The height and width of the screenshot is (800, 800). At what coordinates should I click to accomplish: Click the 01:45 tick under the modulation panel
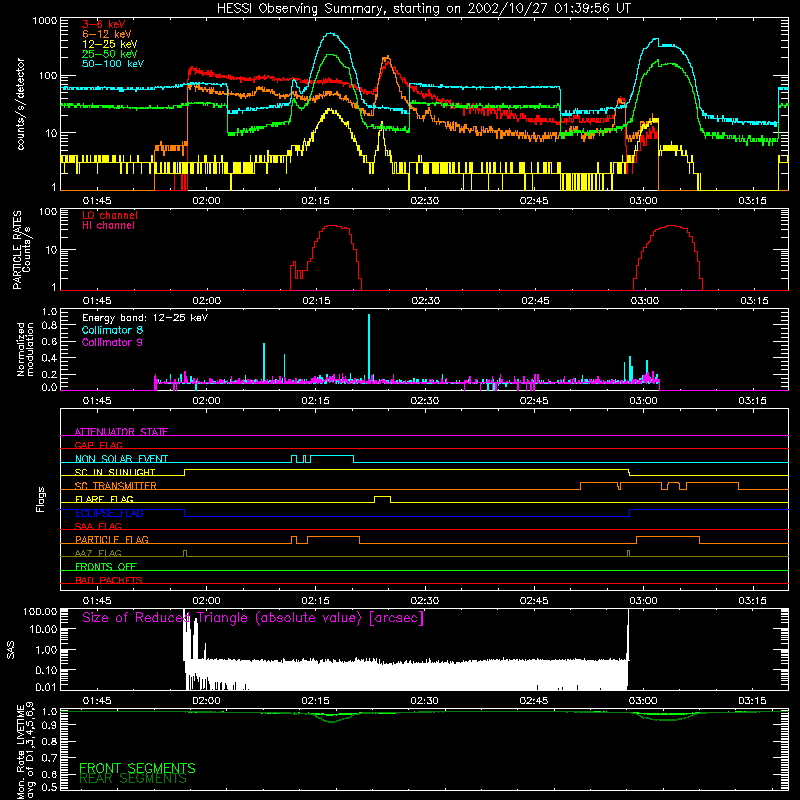[97, 401]
